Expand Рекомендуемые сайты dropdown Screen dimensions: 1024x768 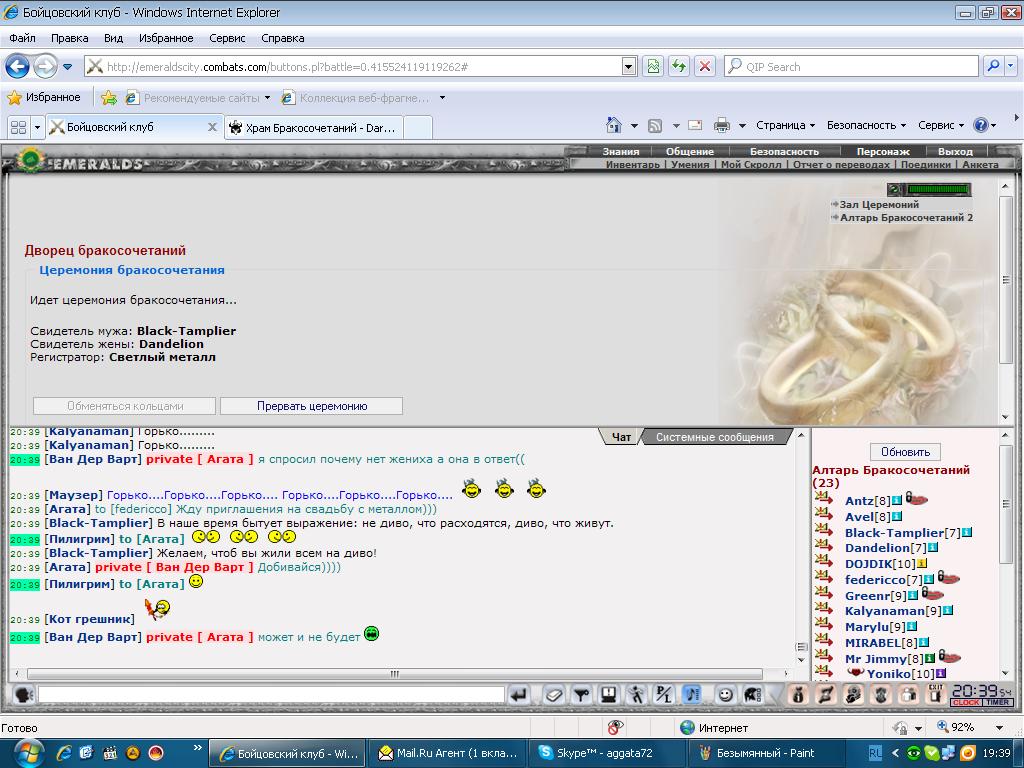point(267,98)
